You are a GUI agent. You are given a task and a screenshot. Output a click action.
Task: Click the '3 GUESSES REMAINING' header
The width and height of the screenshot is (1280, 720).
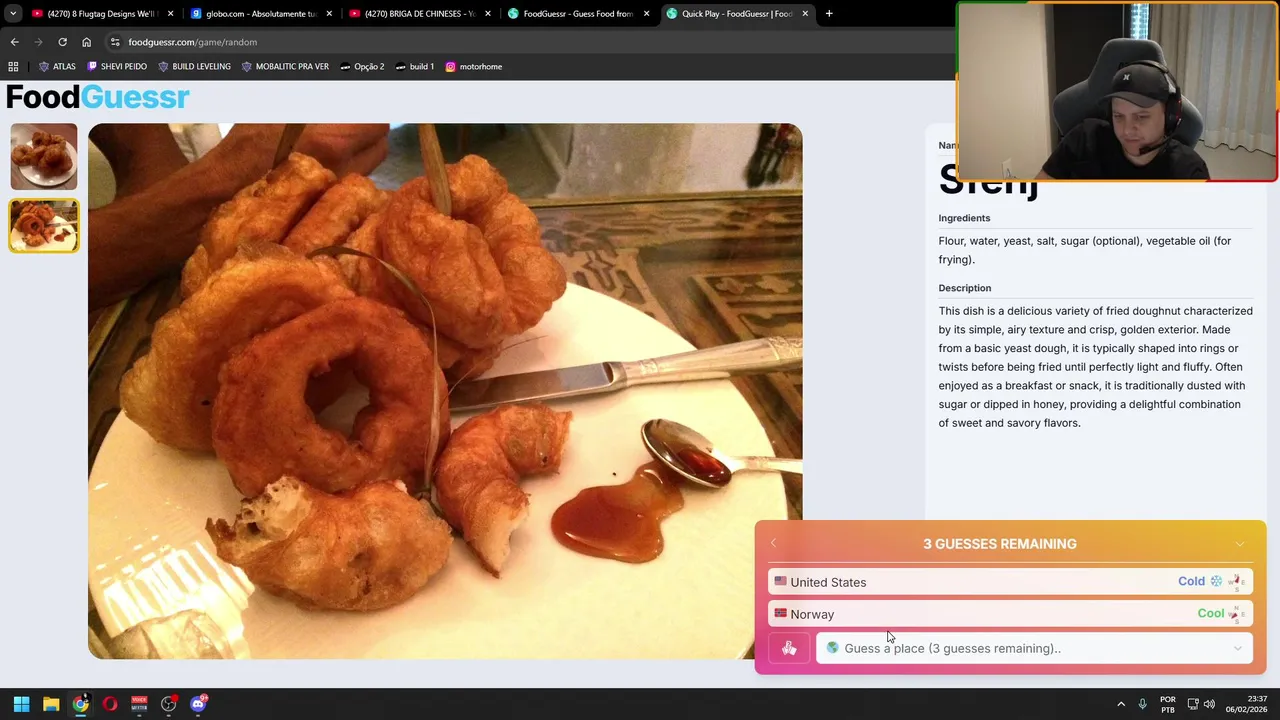(x=1000, y=544)
